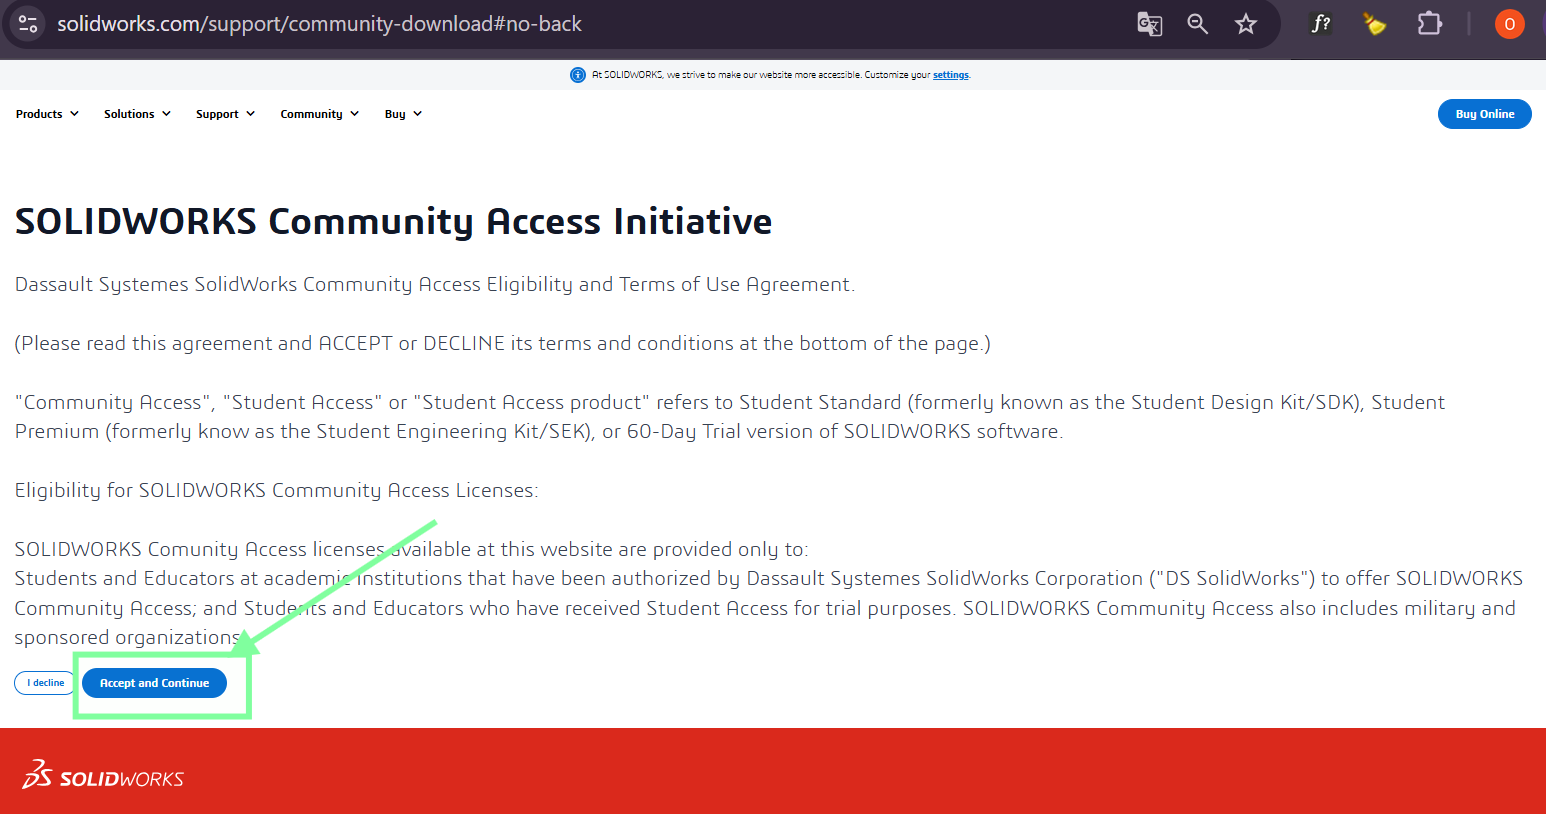Bookmark this page with the star icon

pos(1246,24)
